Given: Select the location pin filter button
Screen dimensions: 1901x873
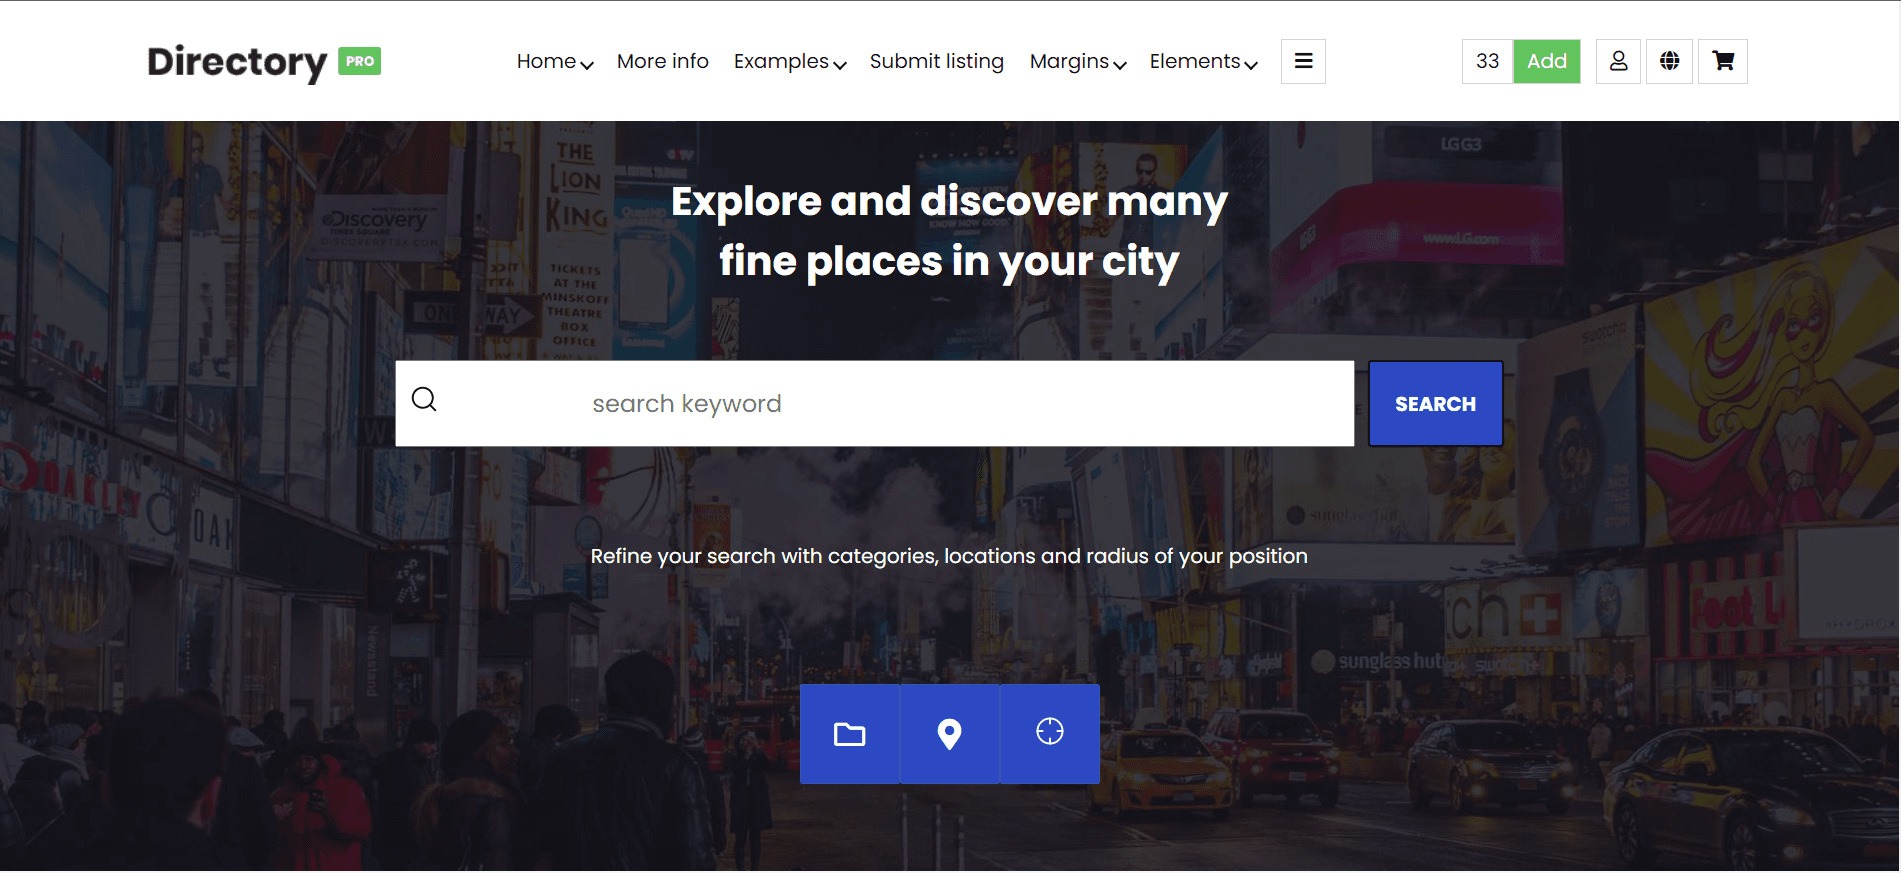Looking at the screenshot, I should click(949, 734).
